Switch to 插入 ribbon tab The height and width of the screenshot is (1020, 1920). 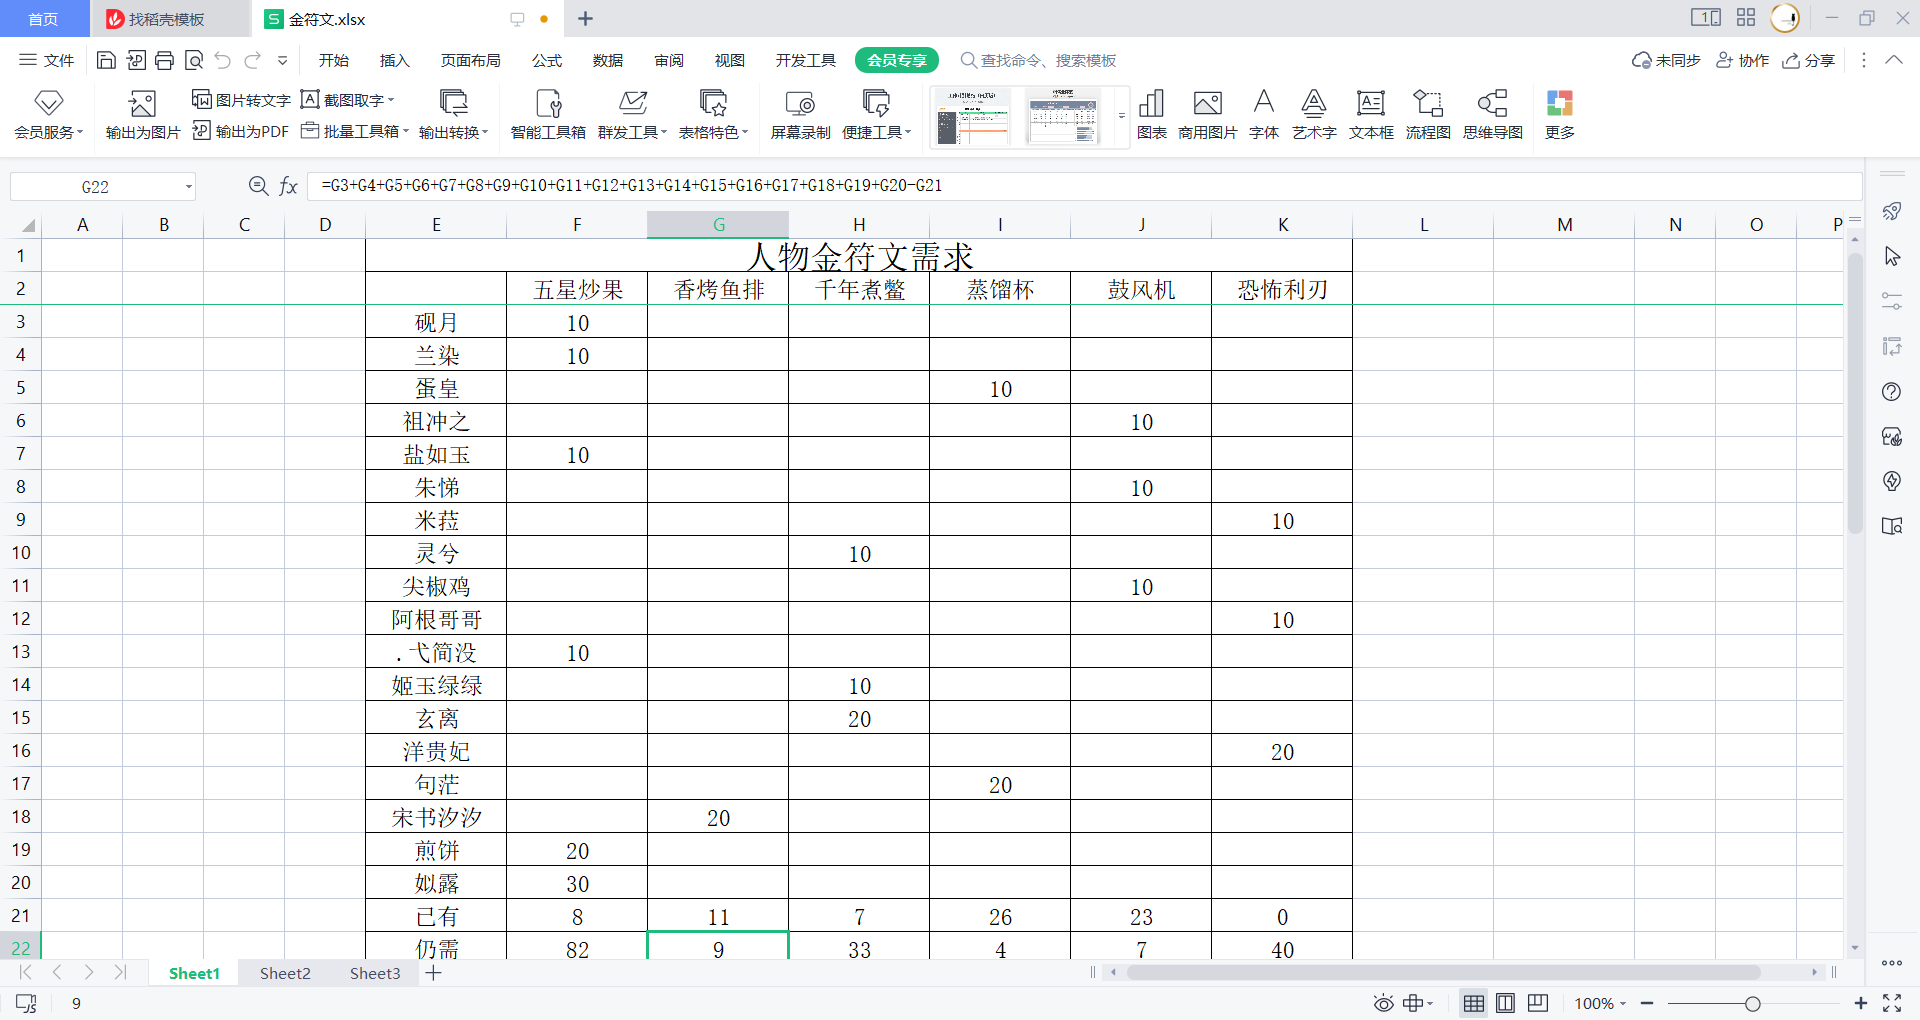395,60
